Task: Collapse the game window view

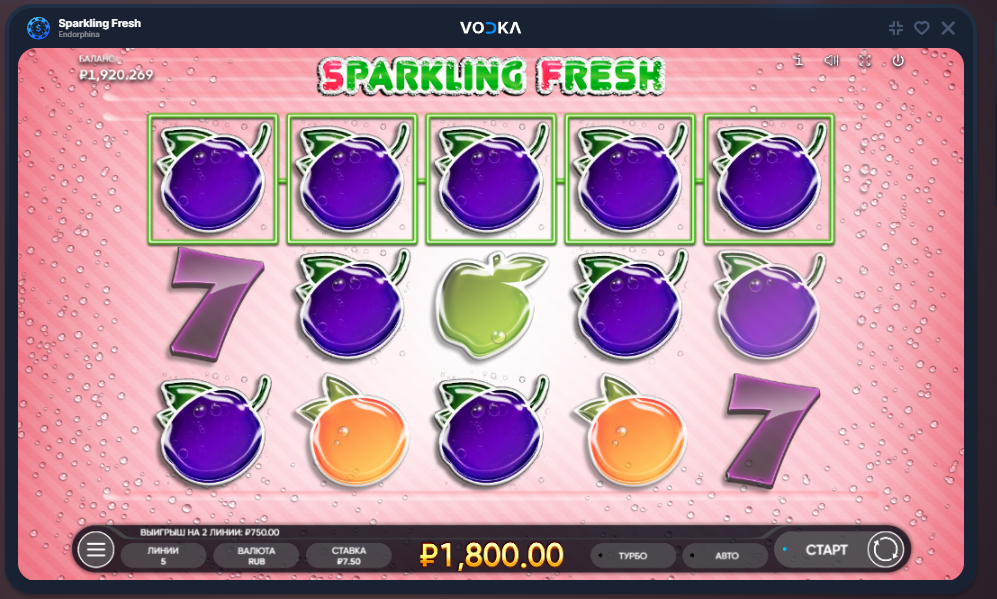Action: click(896, 27)
